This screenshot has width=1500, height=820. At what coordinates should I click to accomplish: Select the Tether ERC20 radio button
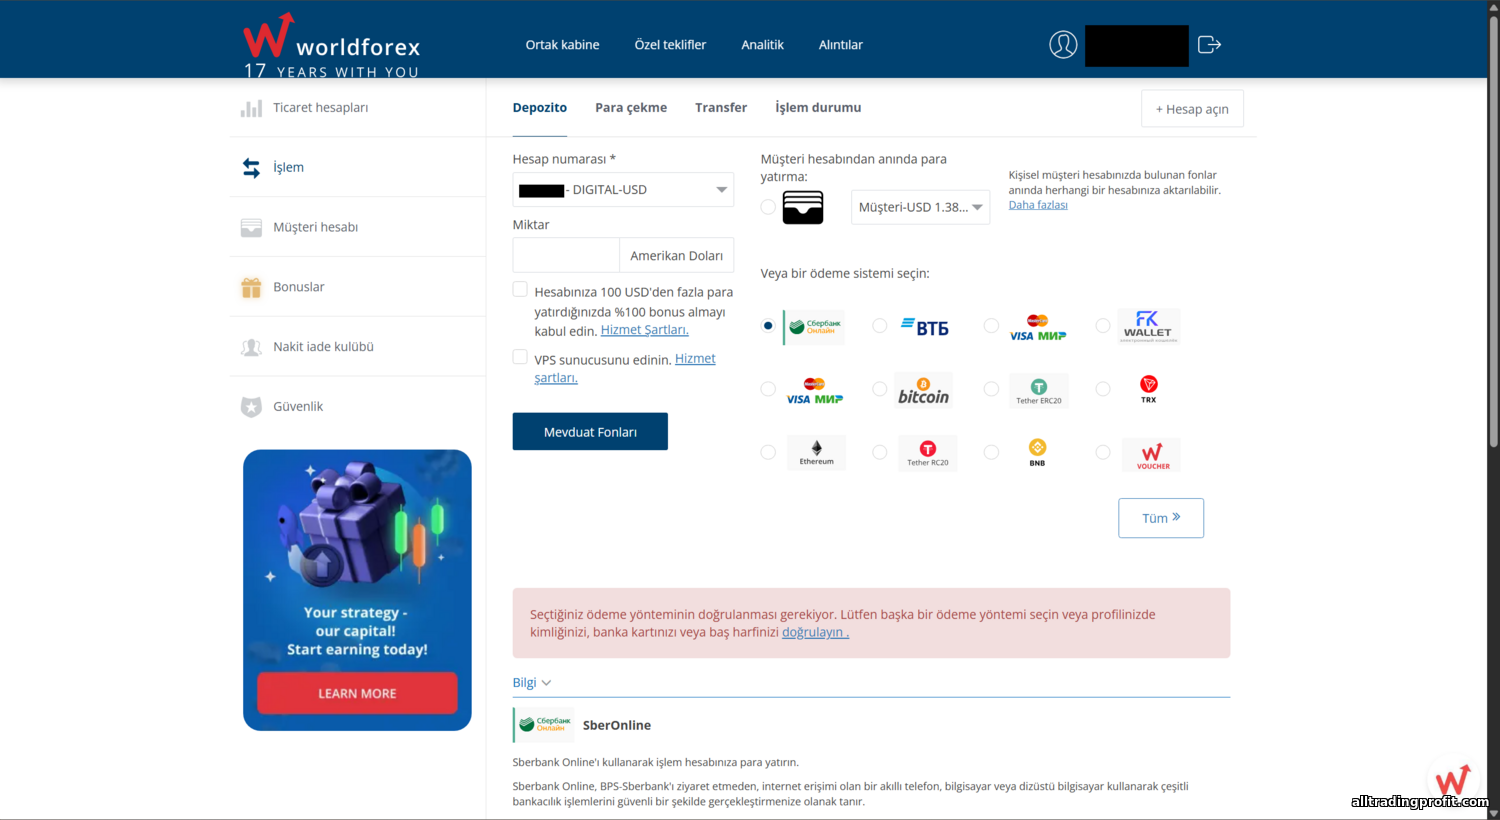pyautogui.click(x=991, y=389)
